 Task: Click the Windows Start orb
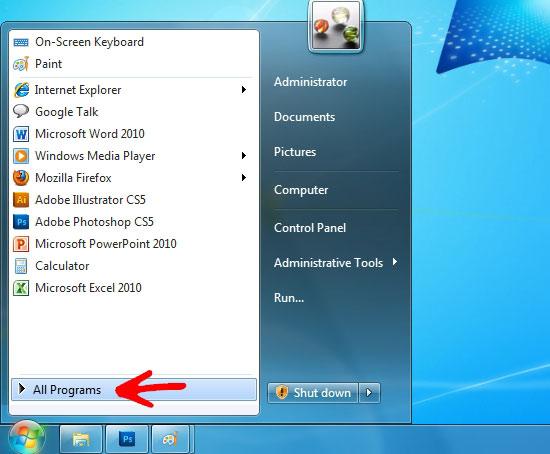pos(27,438)
